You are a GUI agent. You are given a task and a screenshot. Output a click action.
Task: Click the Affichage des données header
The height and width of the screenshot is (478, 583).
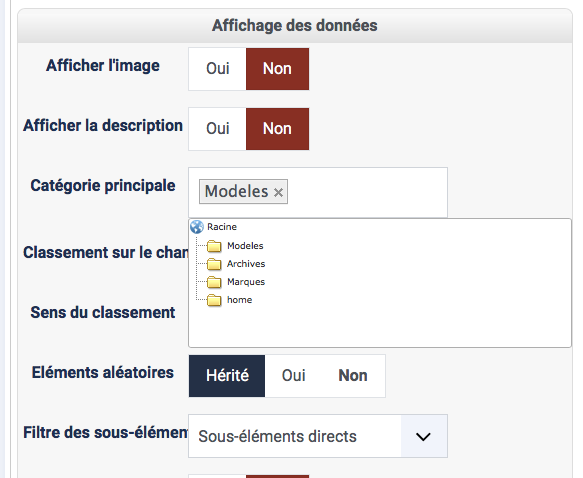coord(295,26)
